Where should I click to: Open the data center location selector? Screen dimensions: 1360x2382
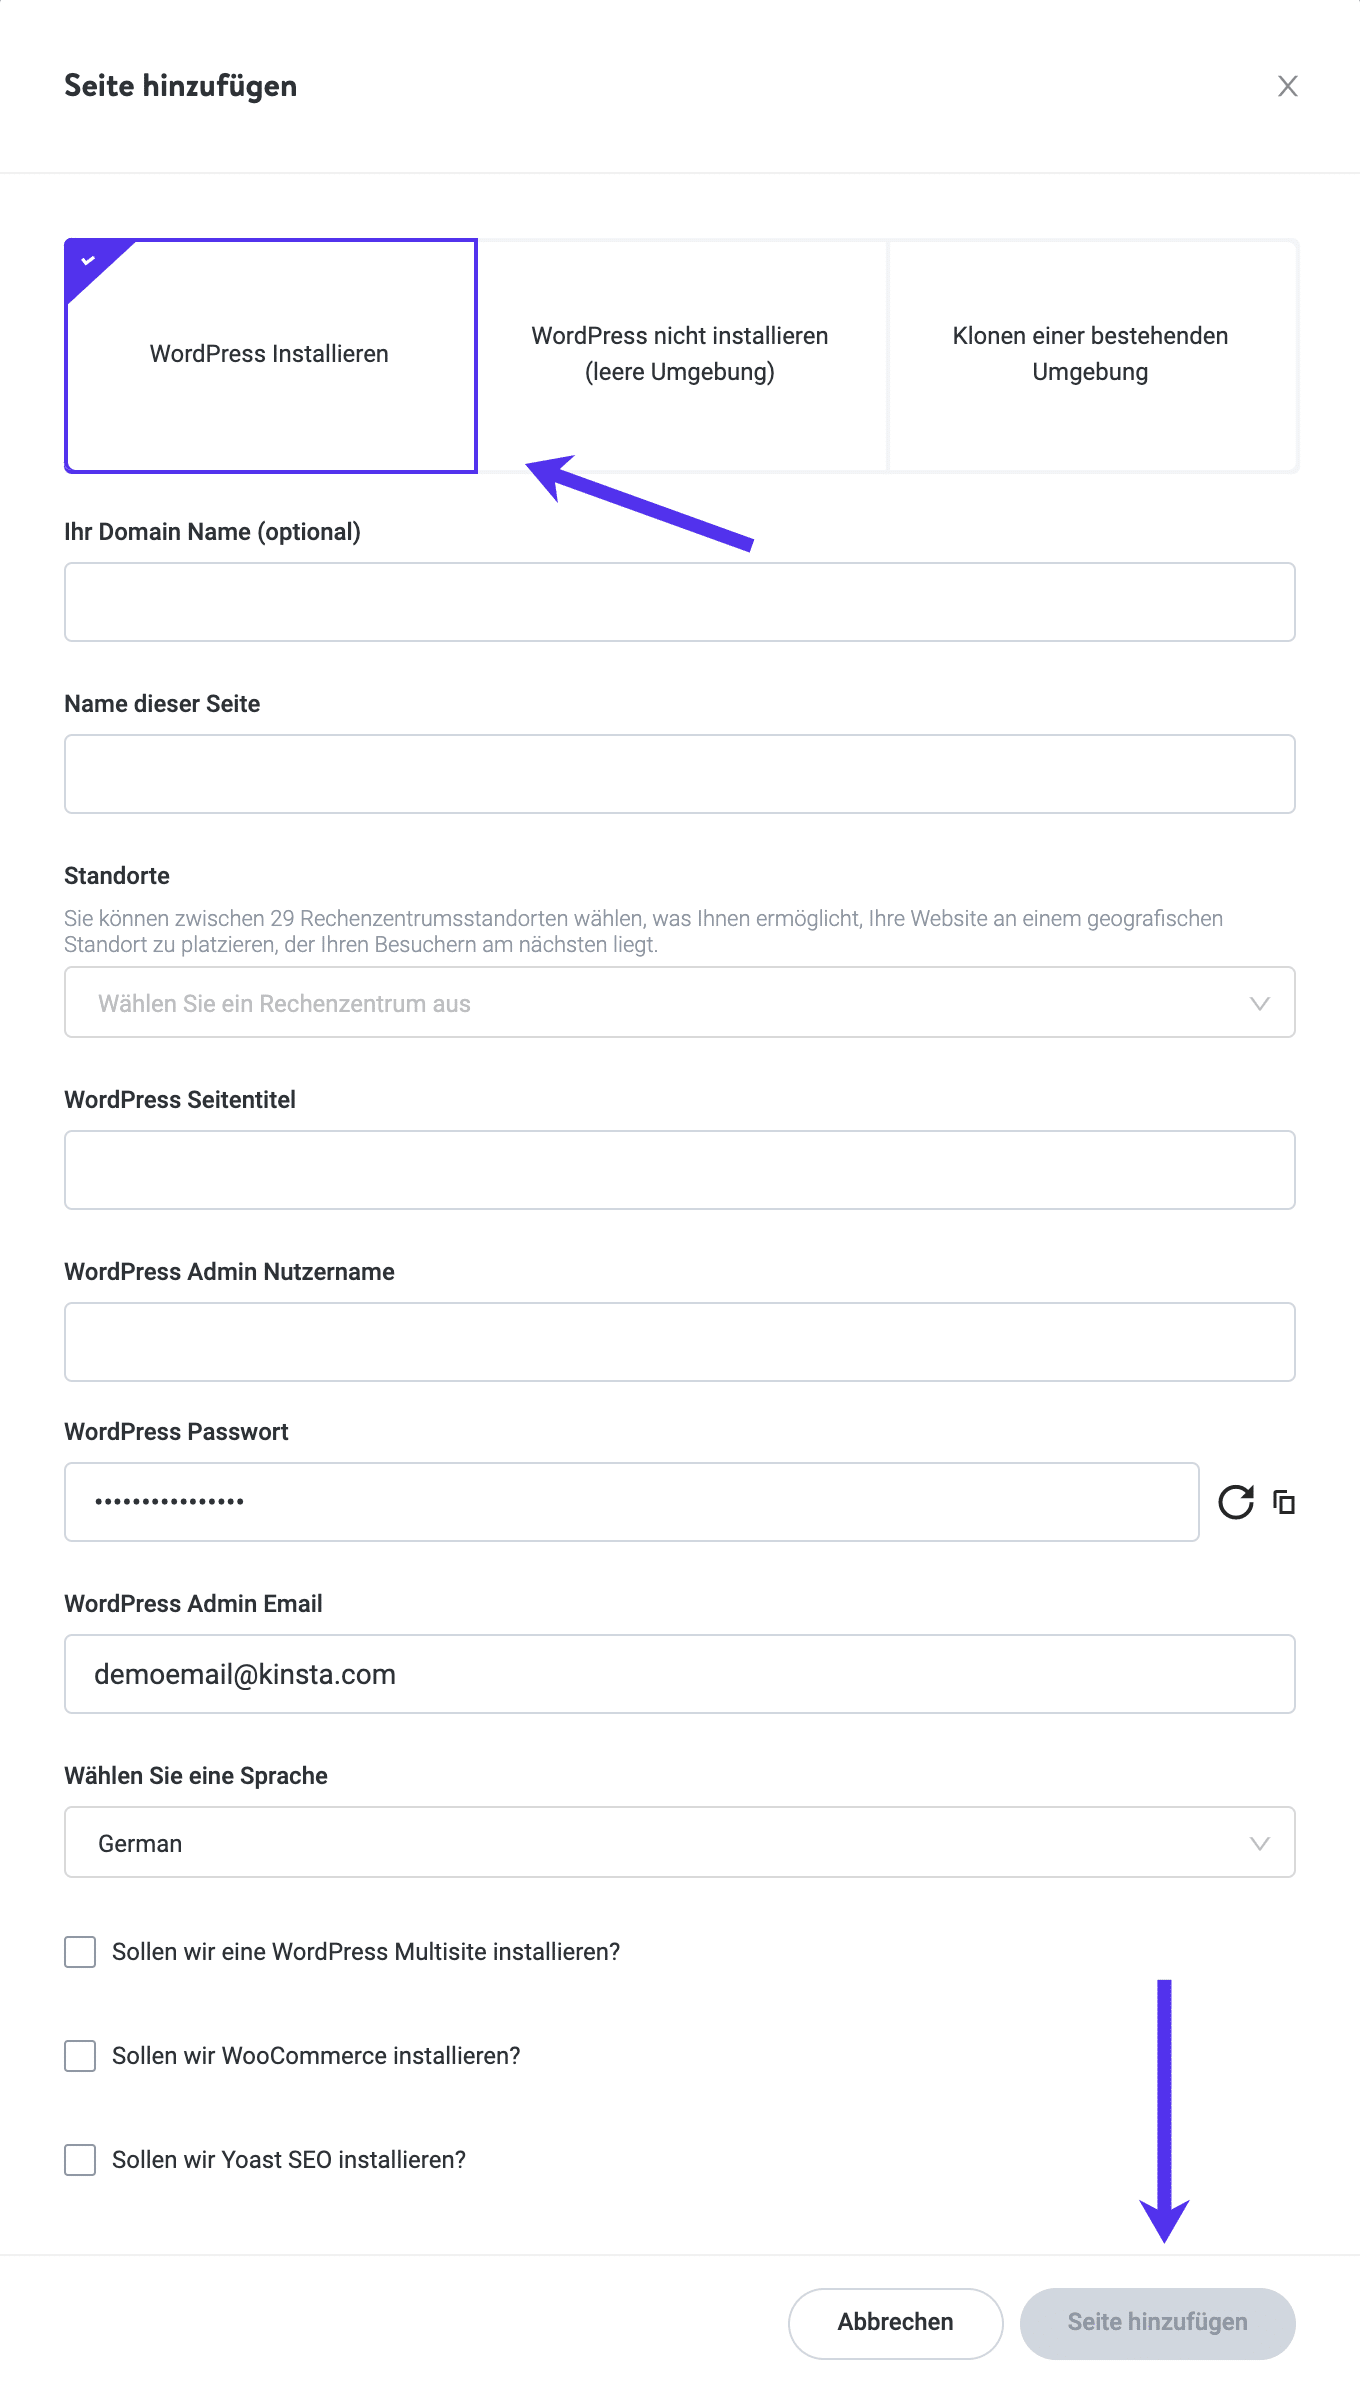(680, 1002)
